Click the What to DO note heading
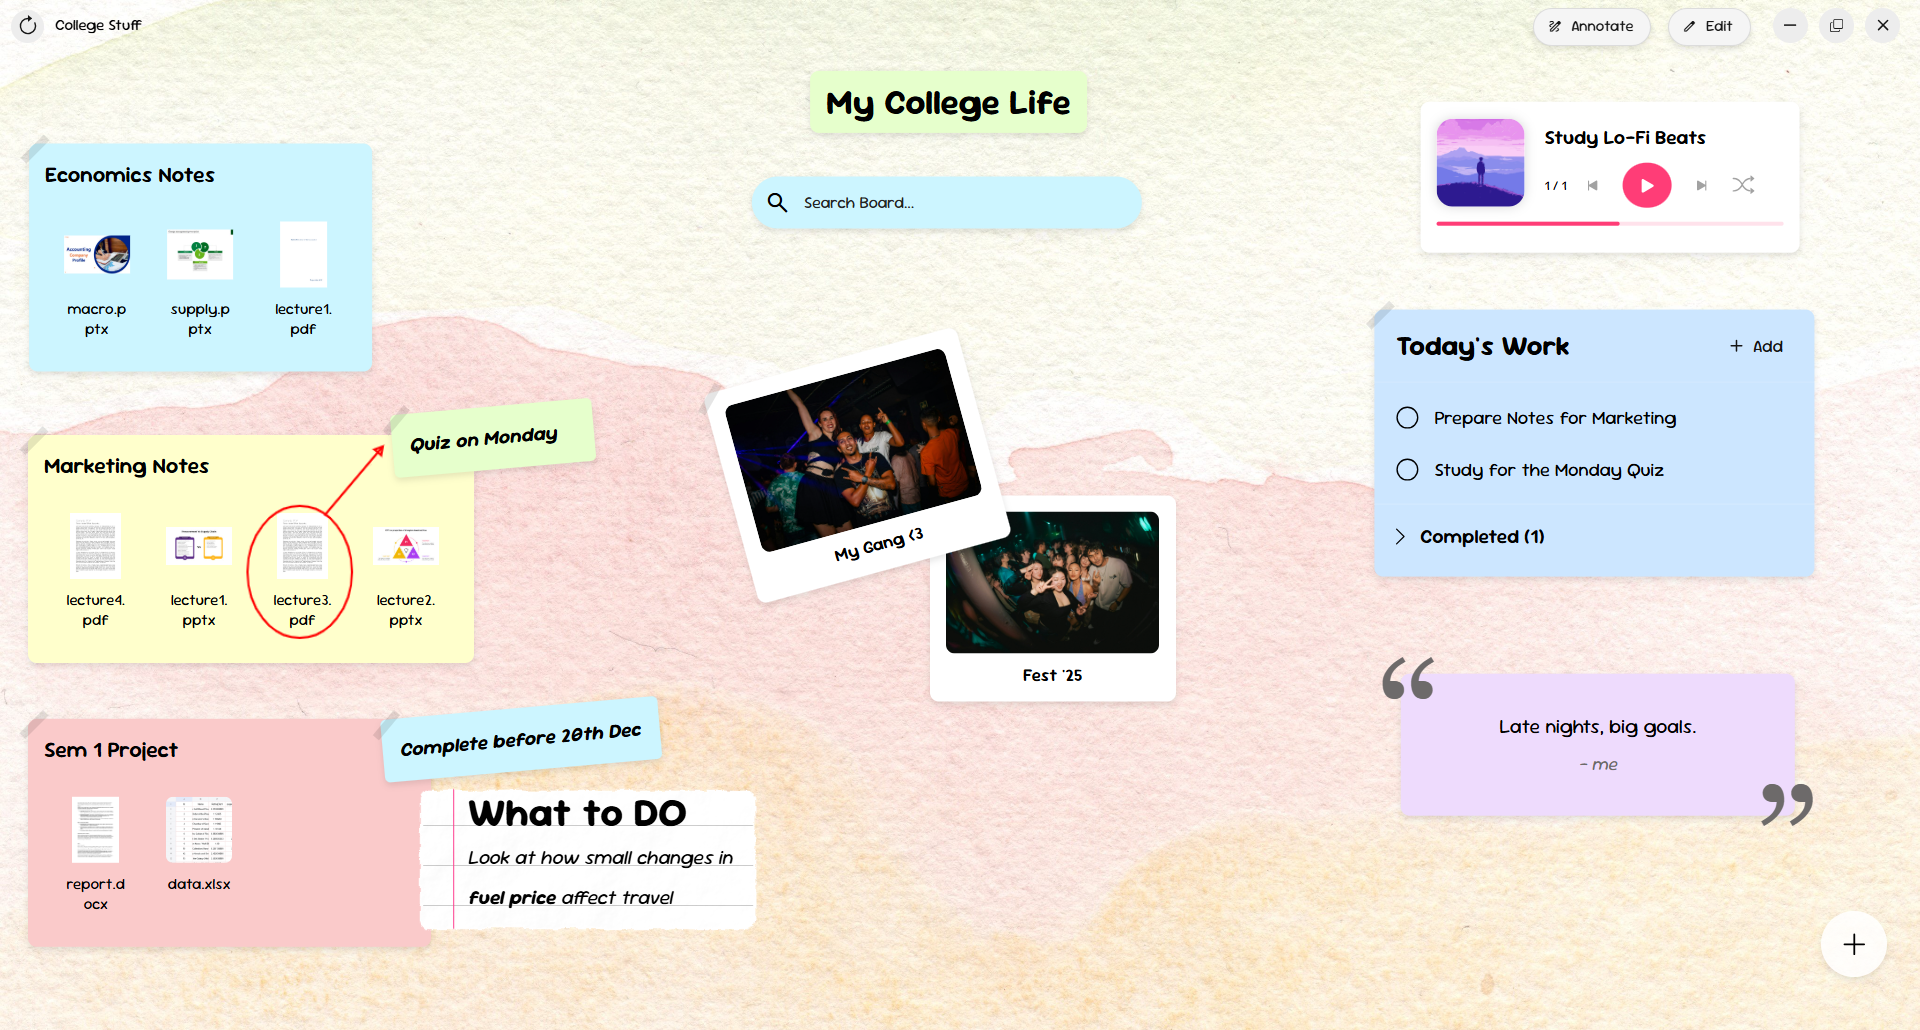 pyautogui.click(x=577, y=812)
